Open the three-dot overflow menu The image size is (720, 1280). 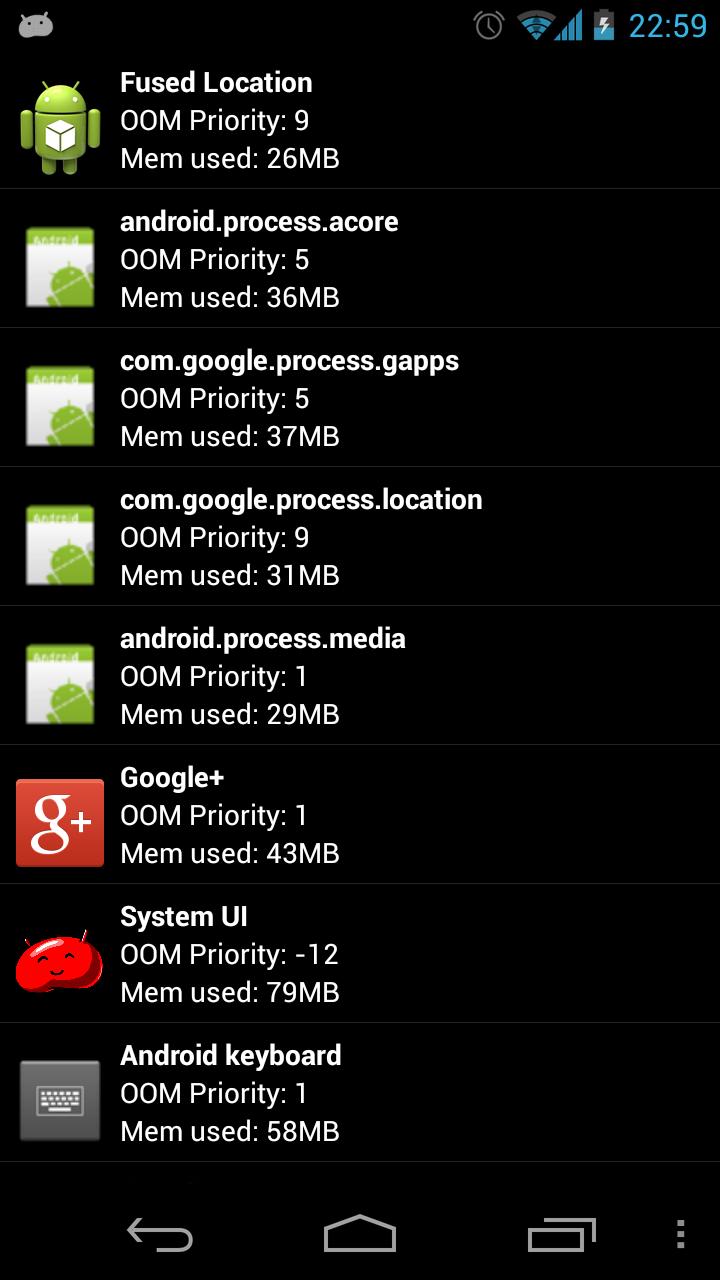pyautogui.click(x=680, y=1234)
